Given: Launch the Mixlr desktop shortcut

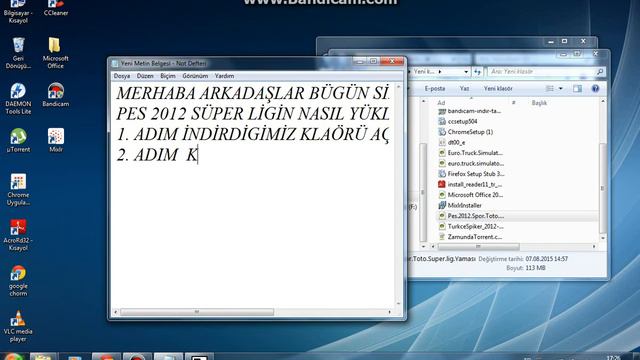Looking at the screenshot, I should click(56, 140).
